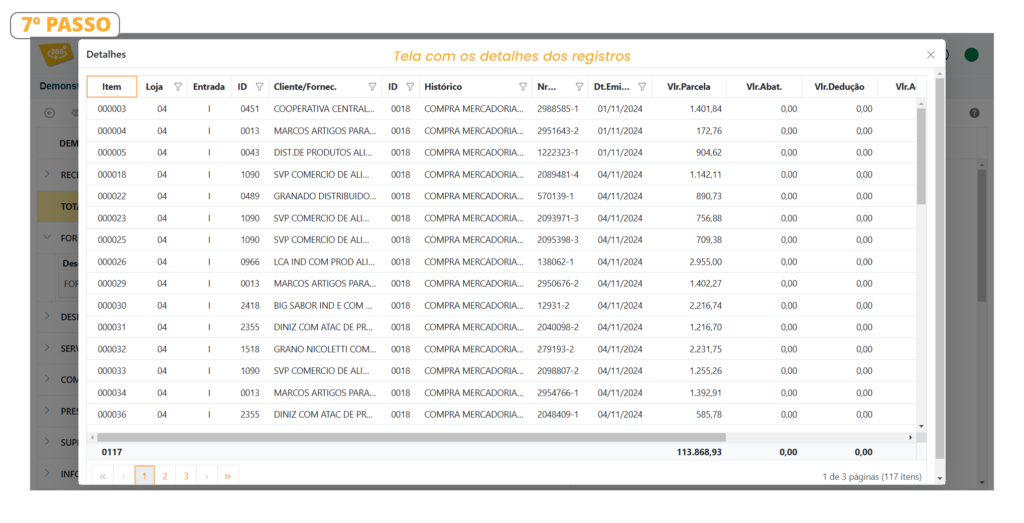This screenshot has height=523, width=1024.
Task: Sort by Item column header
Action: pos(112,87)
